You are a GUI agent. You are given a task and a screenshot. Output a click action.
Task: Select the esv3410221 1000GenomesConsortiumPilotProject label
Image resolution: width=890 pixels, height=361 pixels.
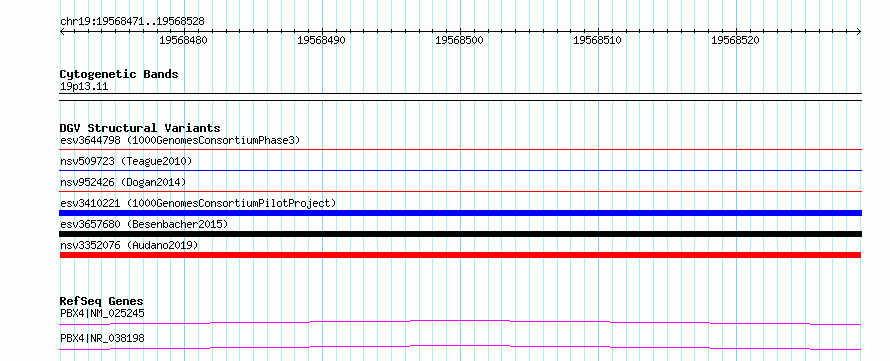tap(198, 203)
